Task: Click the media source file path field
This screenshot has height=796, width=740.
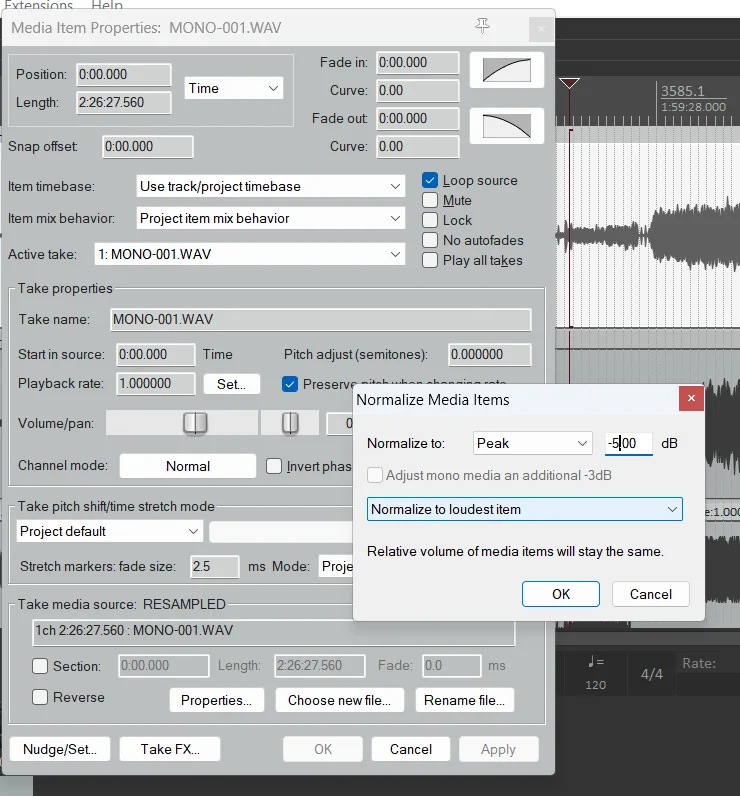Action: click(x=274, y=631)
